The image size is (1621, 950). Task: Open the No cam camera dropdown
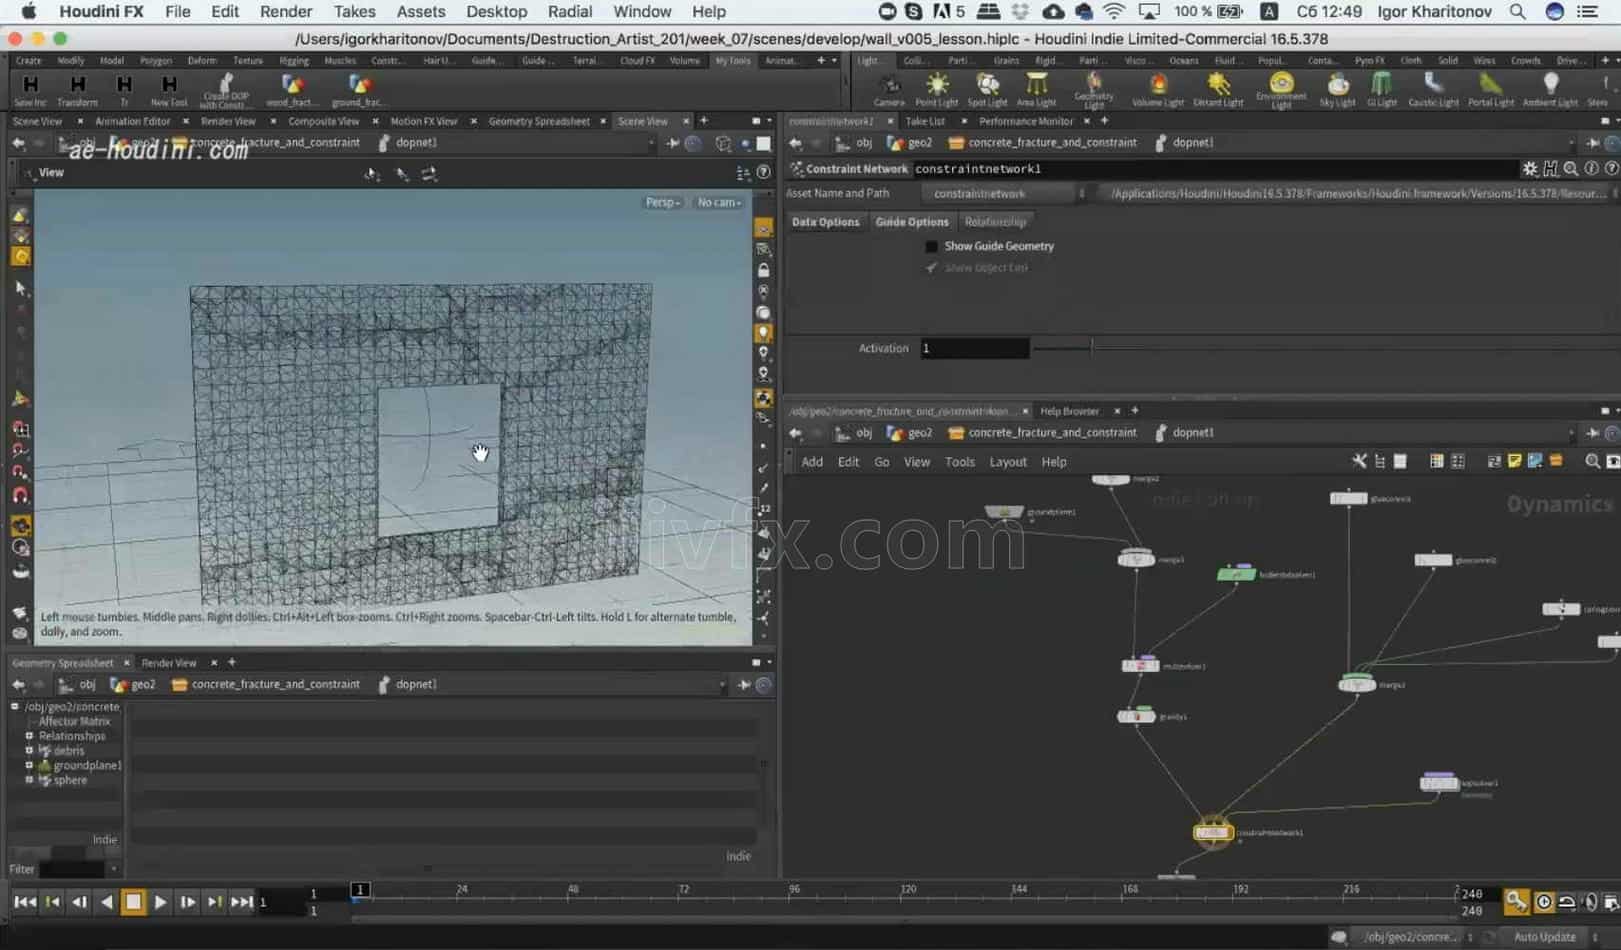(719, 202)
